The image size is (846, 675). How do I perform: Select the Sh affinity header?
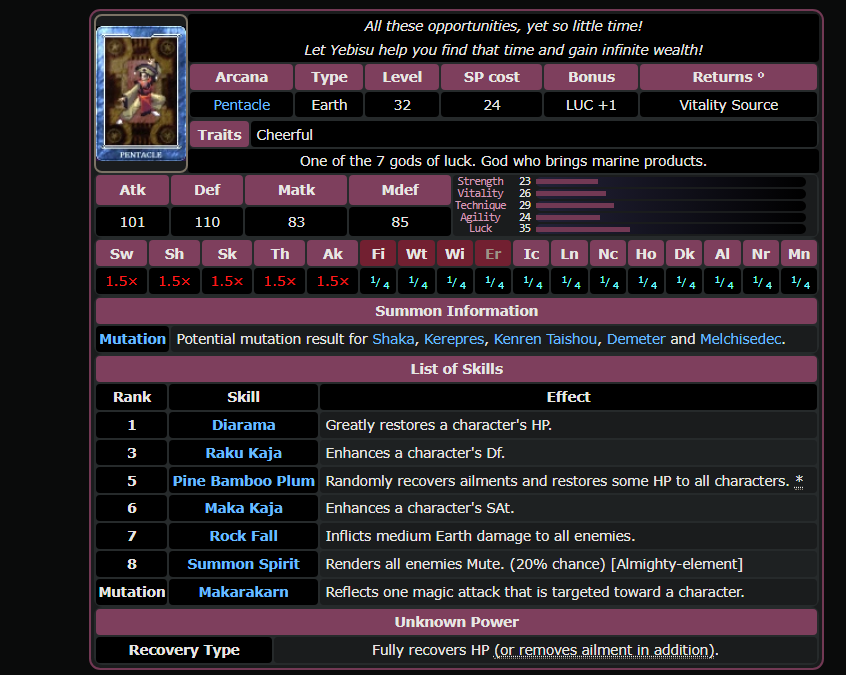click(x=174, y=254)
